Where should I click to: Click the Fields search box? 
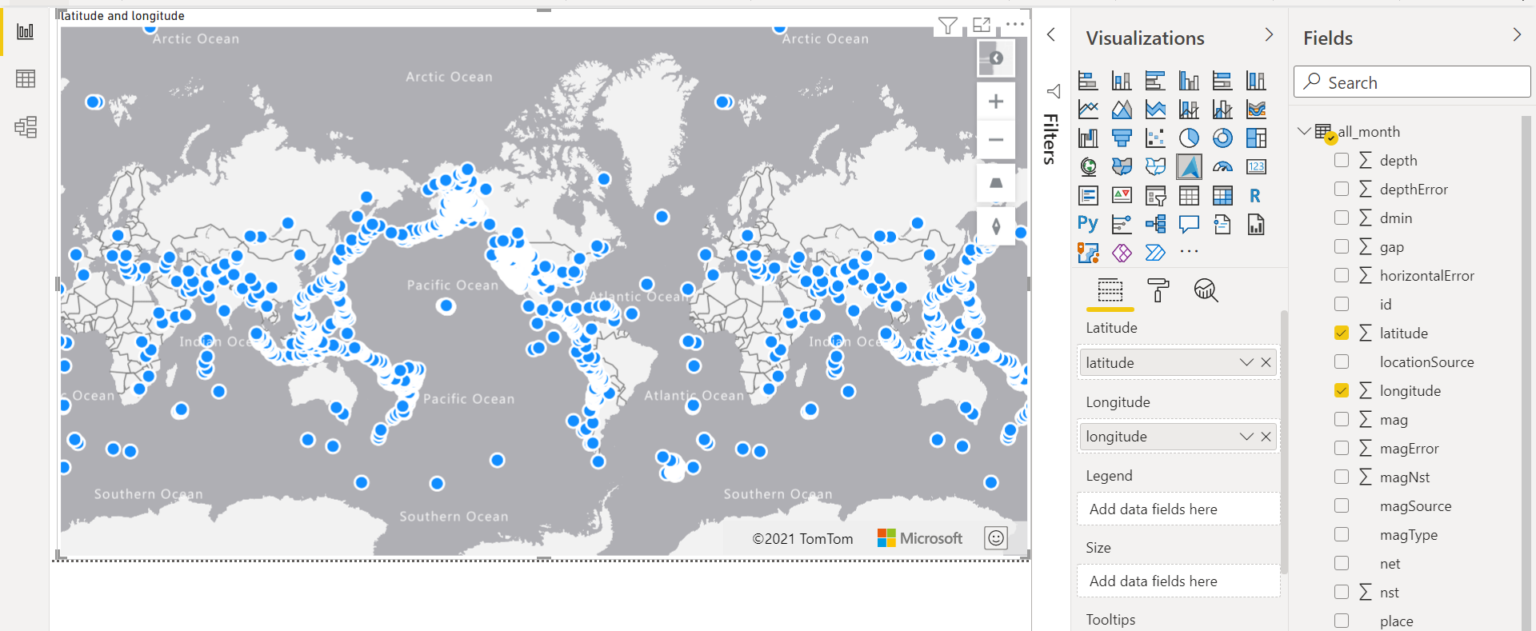click(1410, 81)
